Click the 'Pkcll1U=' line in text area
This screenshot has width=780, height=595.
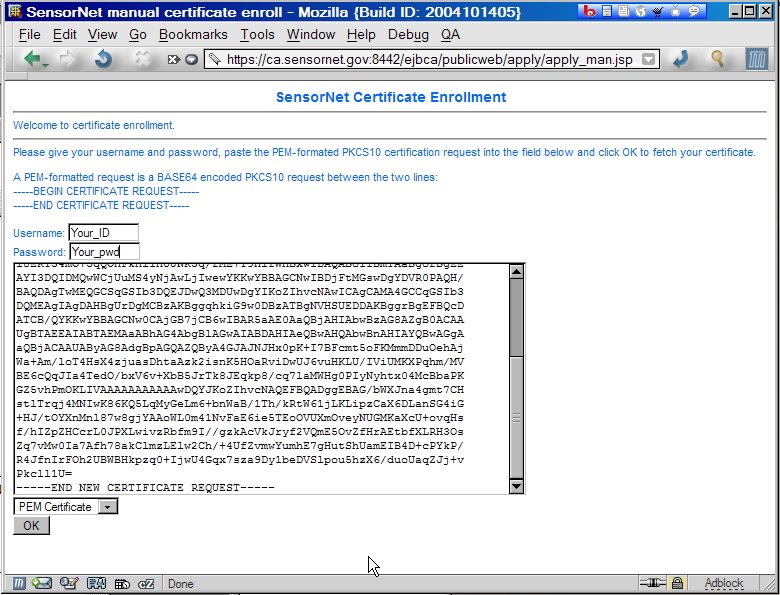[x=44, y=474]
